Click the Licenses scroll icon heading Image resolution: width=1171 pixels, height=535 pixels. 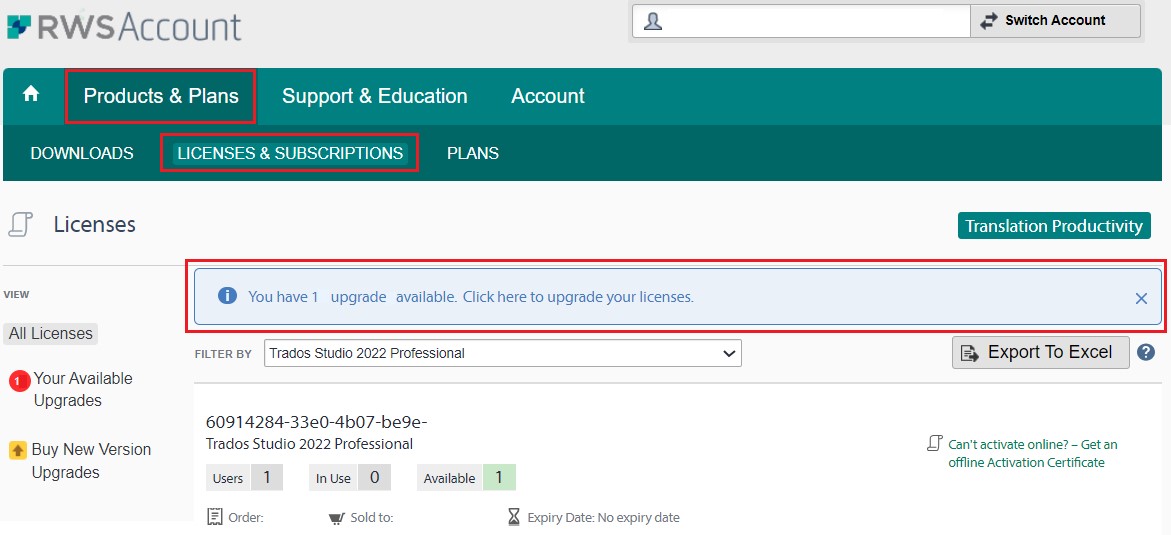20,224
